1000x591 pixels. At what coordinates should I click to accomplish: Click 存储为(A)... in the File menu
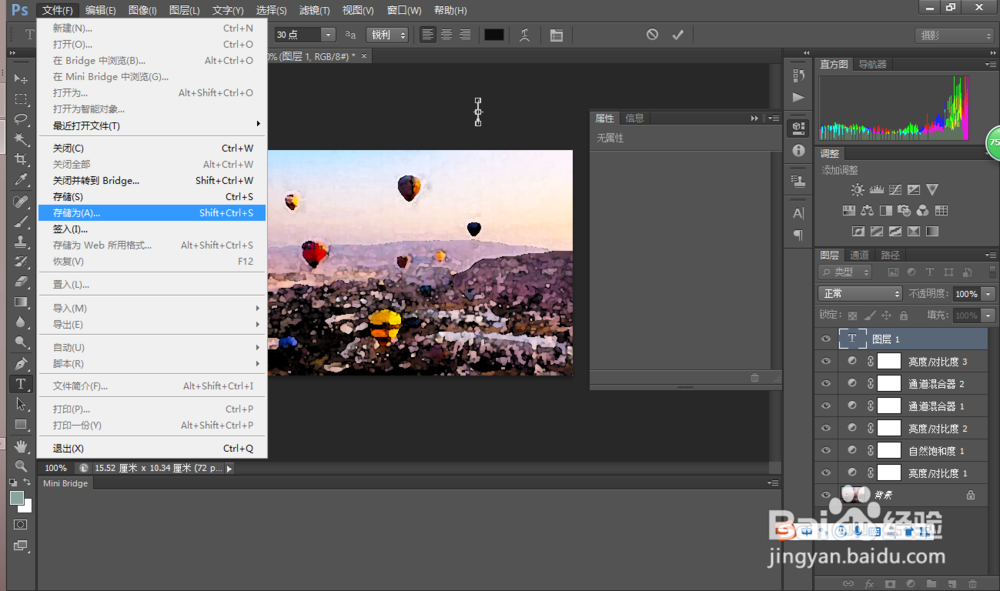pyautogui.click(x=77, y=213)
